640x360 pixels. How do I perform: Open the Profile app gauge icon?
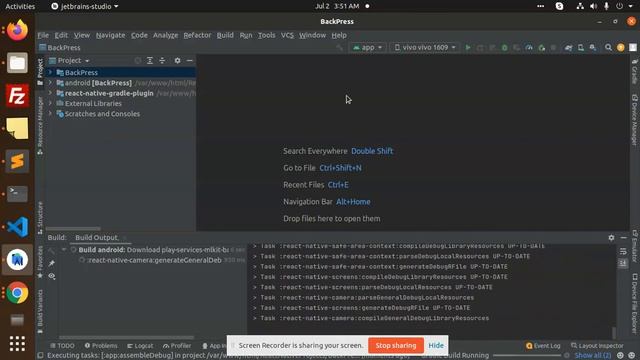click(x=529, y=48)
